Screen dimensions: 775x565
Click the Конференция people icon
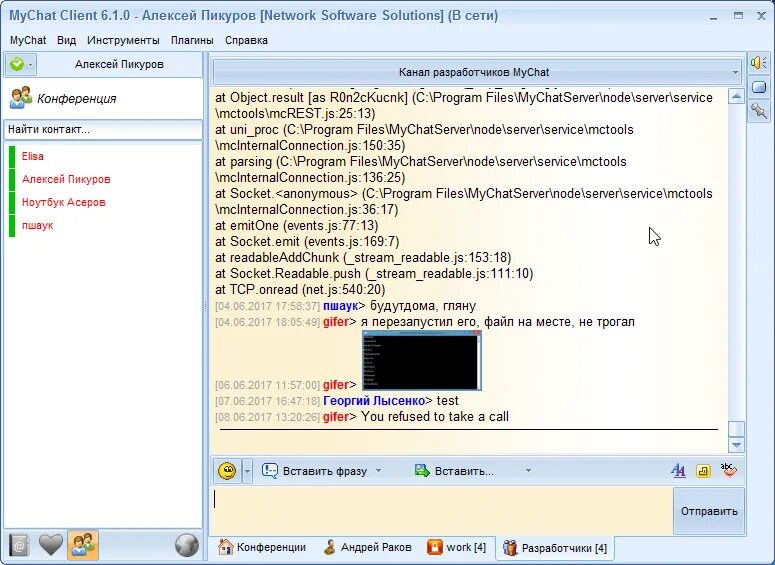coord(21,98)
